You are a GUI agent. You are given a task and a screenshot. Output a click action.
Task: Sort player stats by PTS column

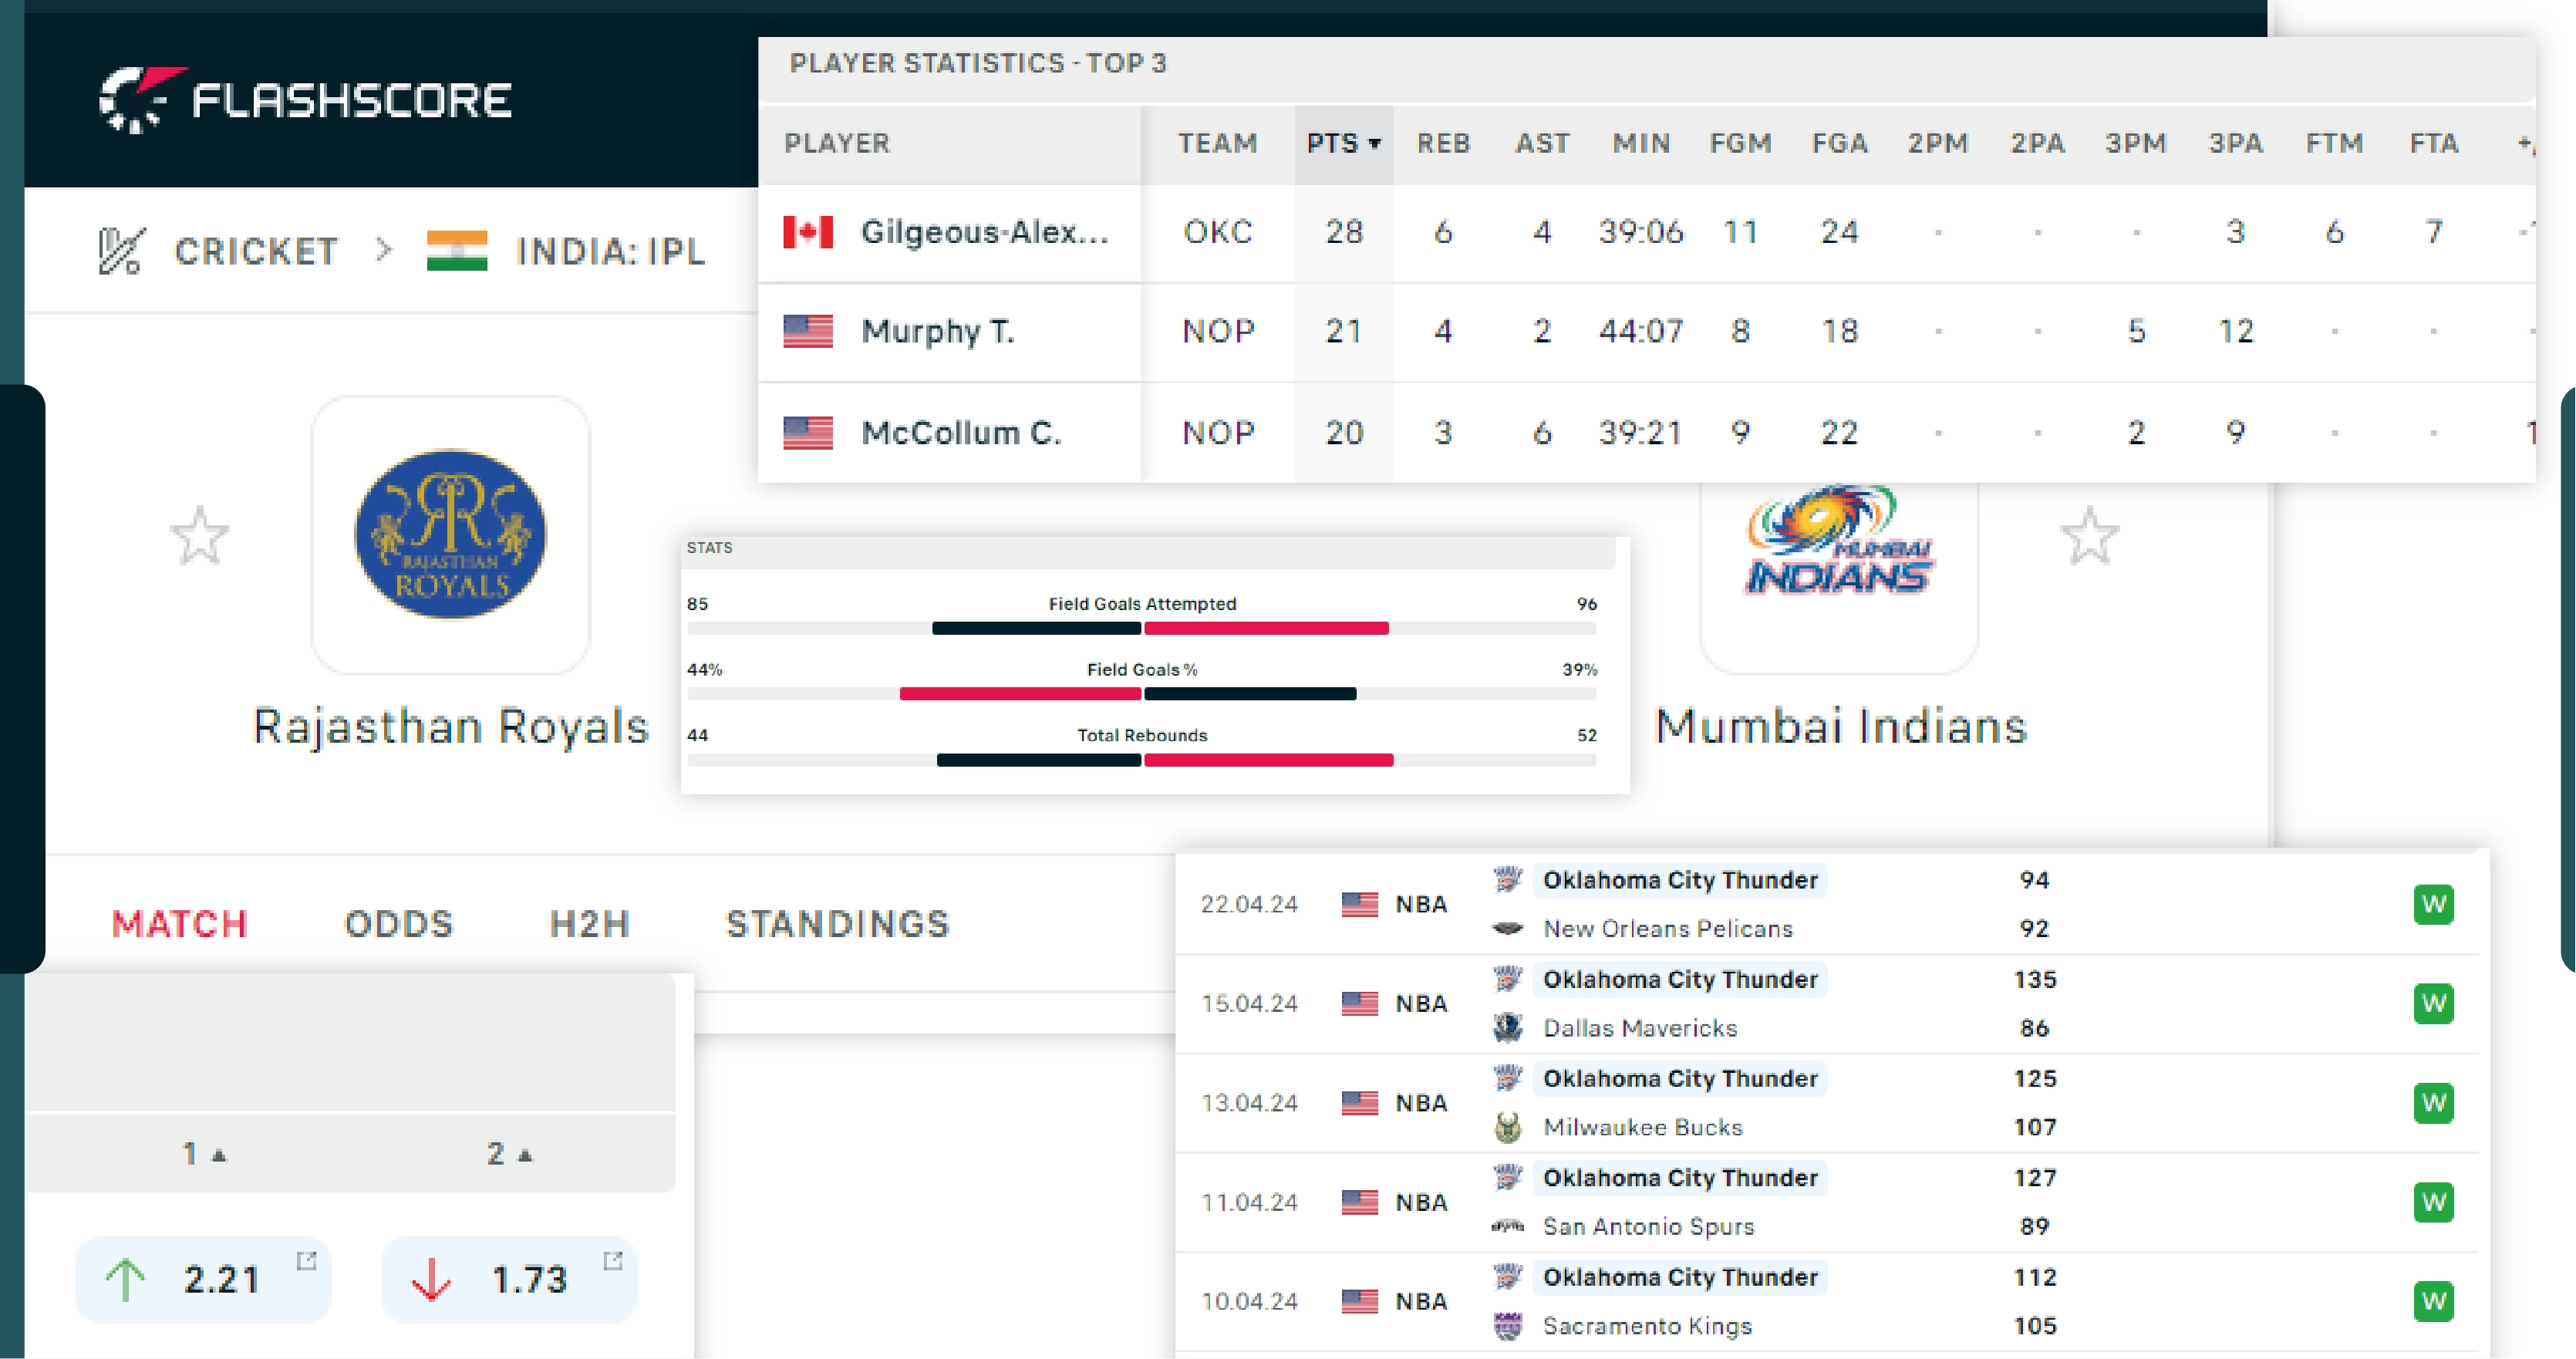pos(1344,144)
